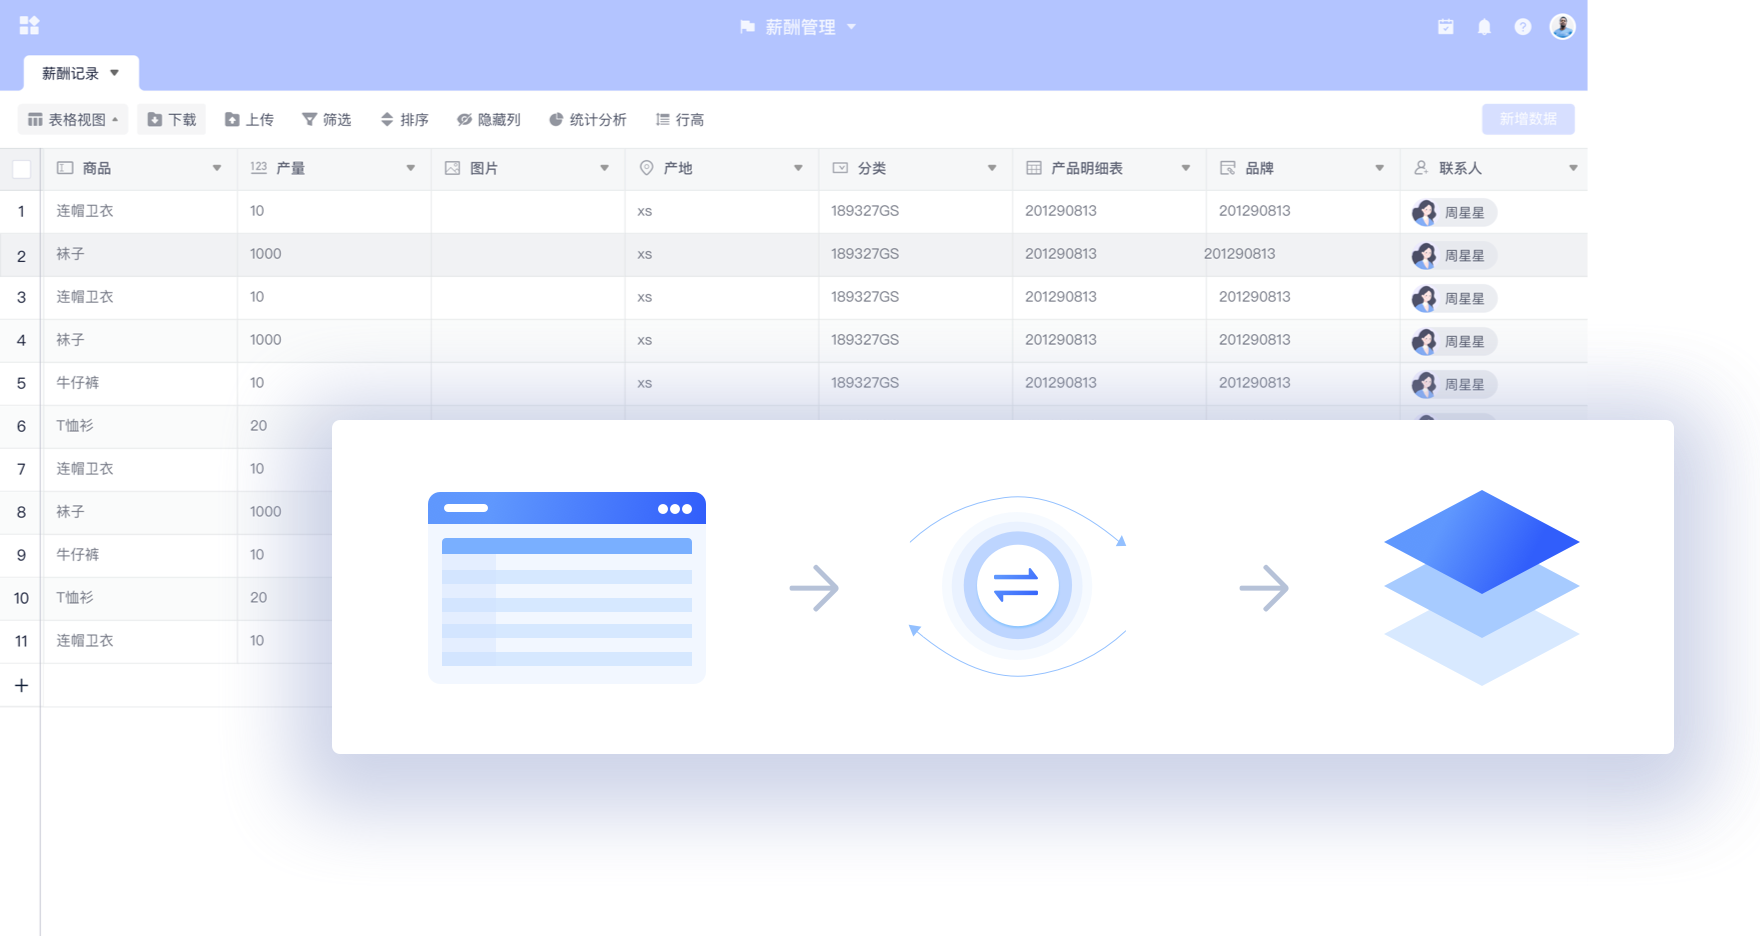1760x936 pixels.
Task: Open 行高 row height option
Action: [x=680, y=120]
